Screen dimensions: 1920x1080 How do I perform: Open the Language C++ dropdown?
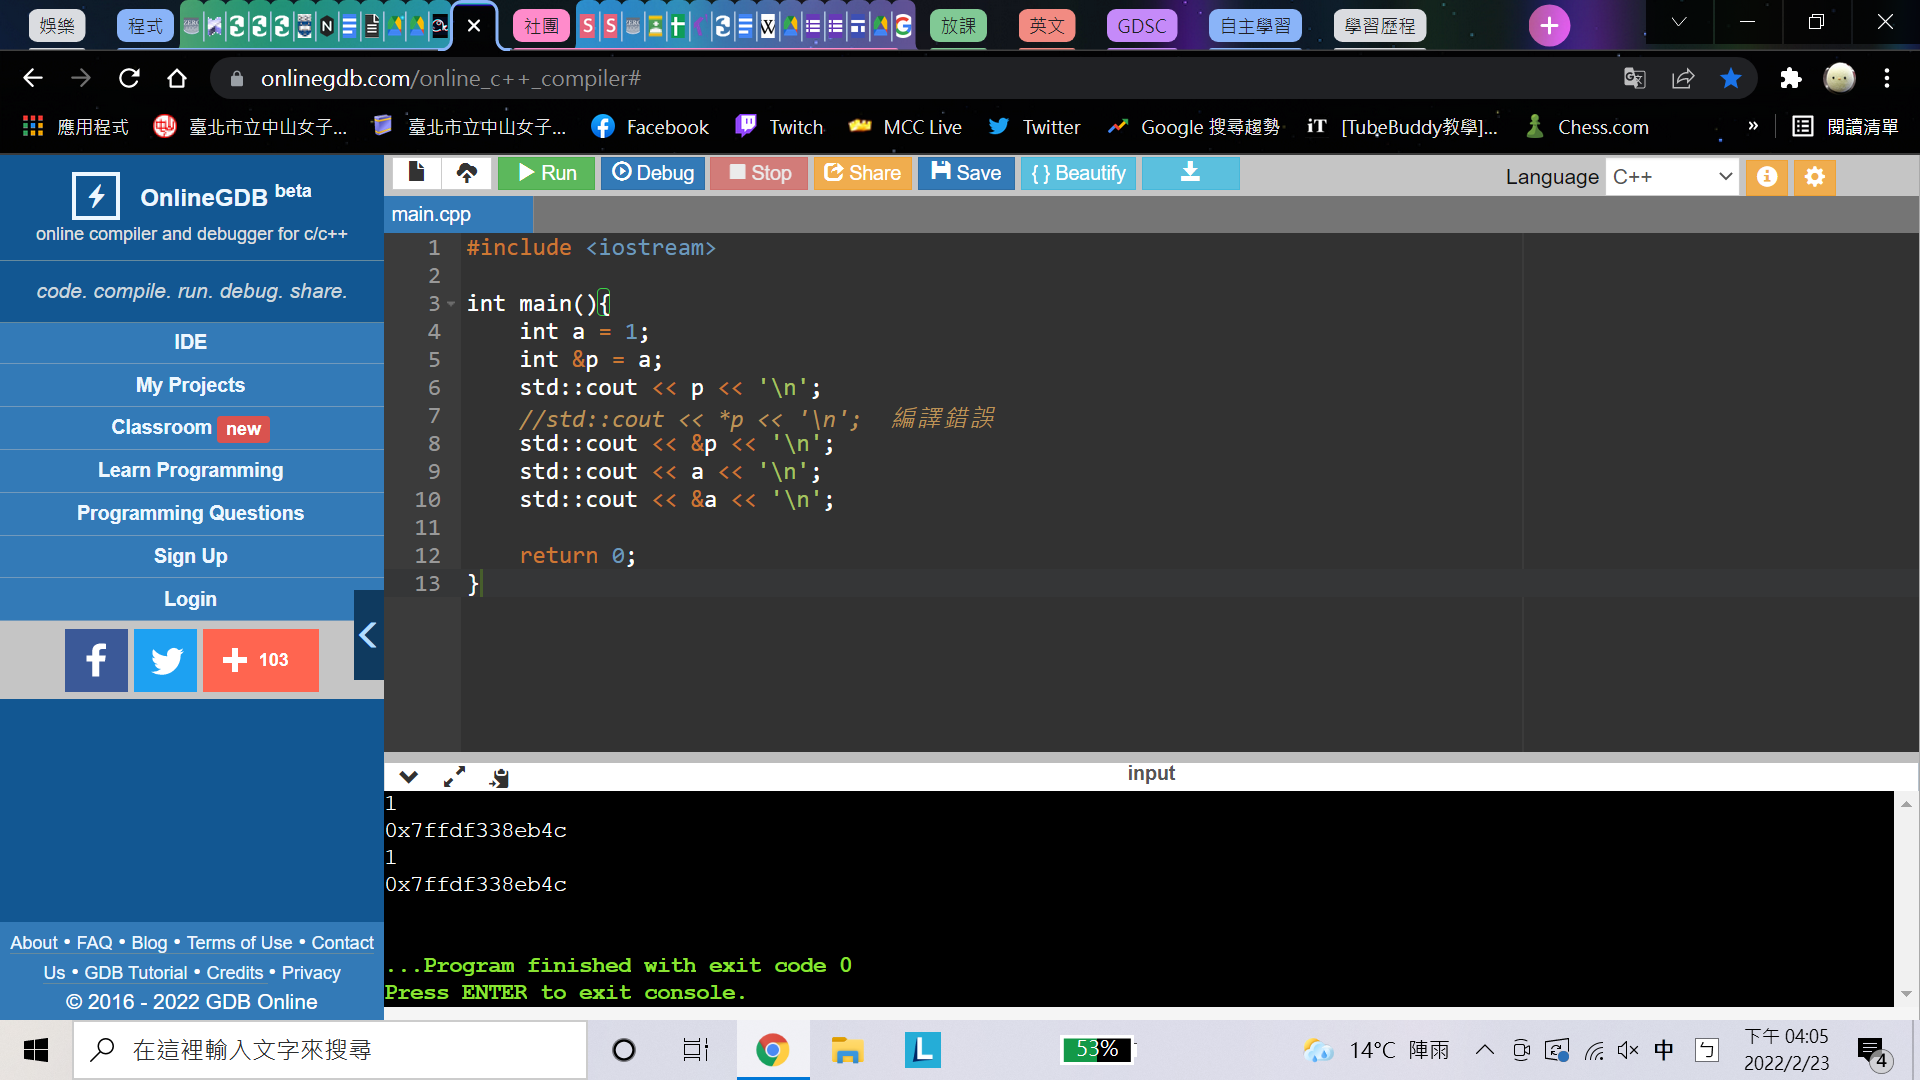(x=1671, y=177)
